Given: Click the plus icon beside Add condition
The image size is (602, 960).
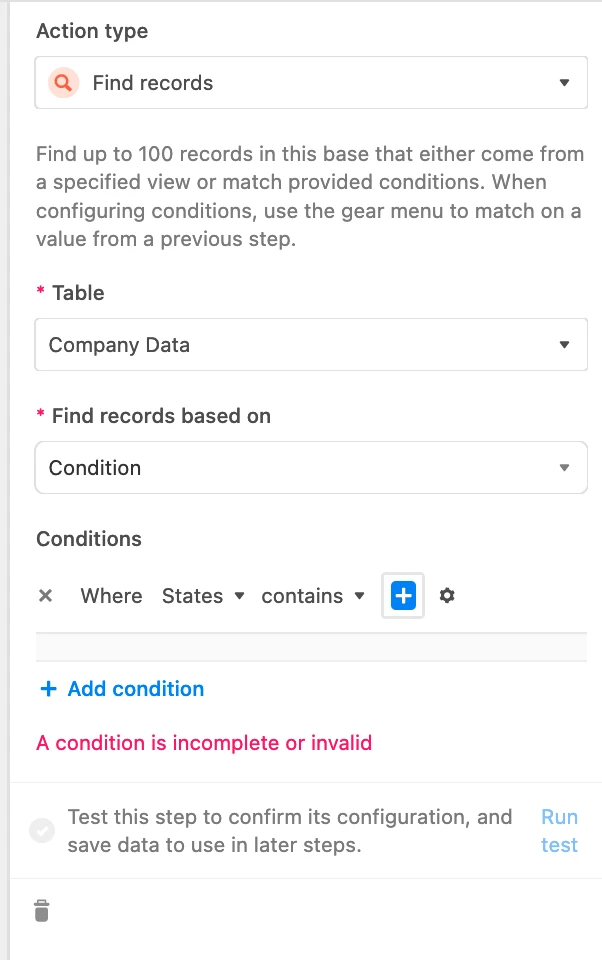Looking at the screenshot, I should point(48,689).
